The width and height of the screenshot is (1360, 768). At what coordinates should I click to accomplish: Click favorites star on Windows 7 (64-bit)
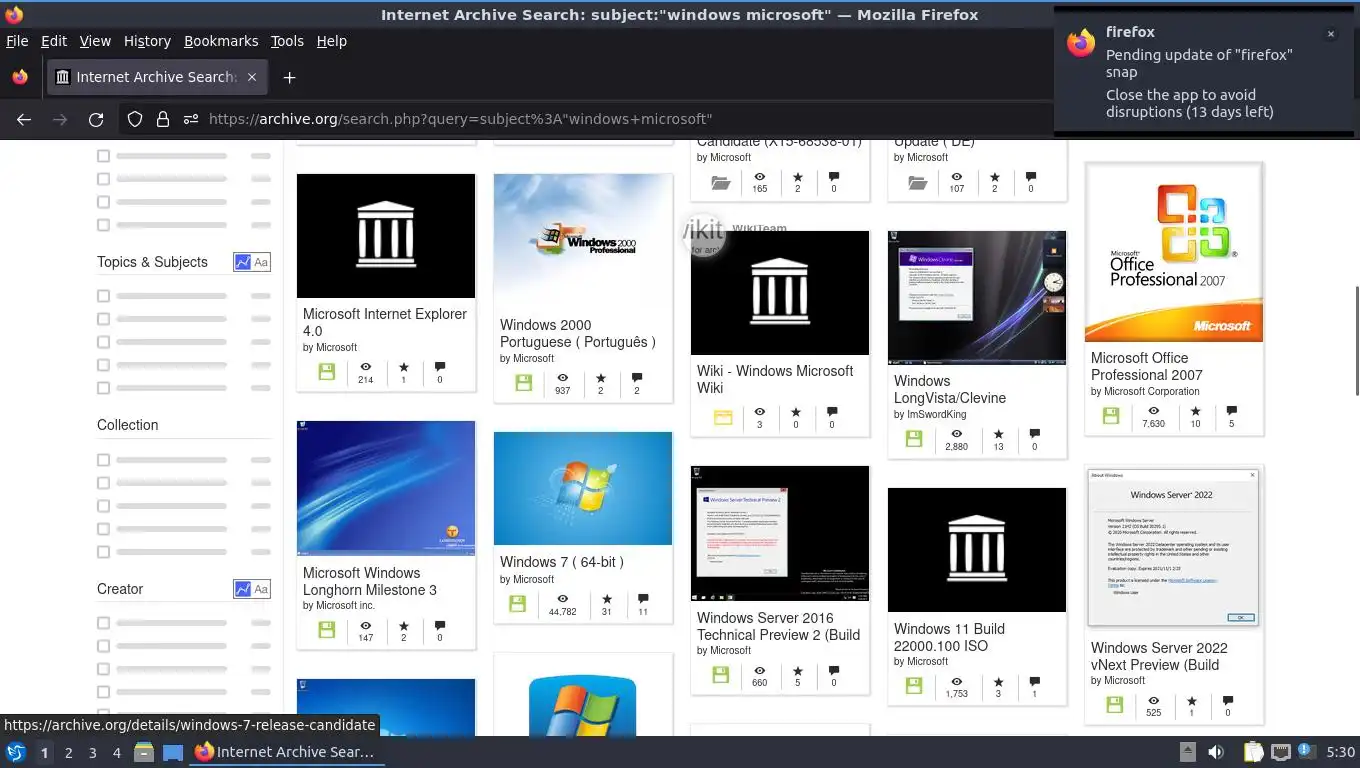pos(606,599)
